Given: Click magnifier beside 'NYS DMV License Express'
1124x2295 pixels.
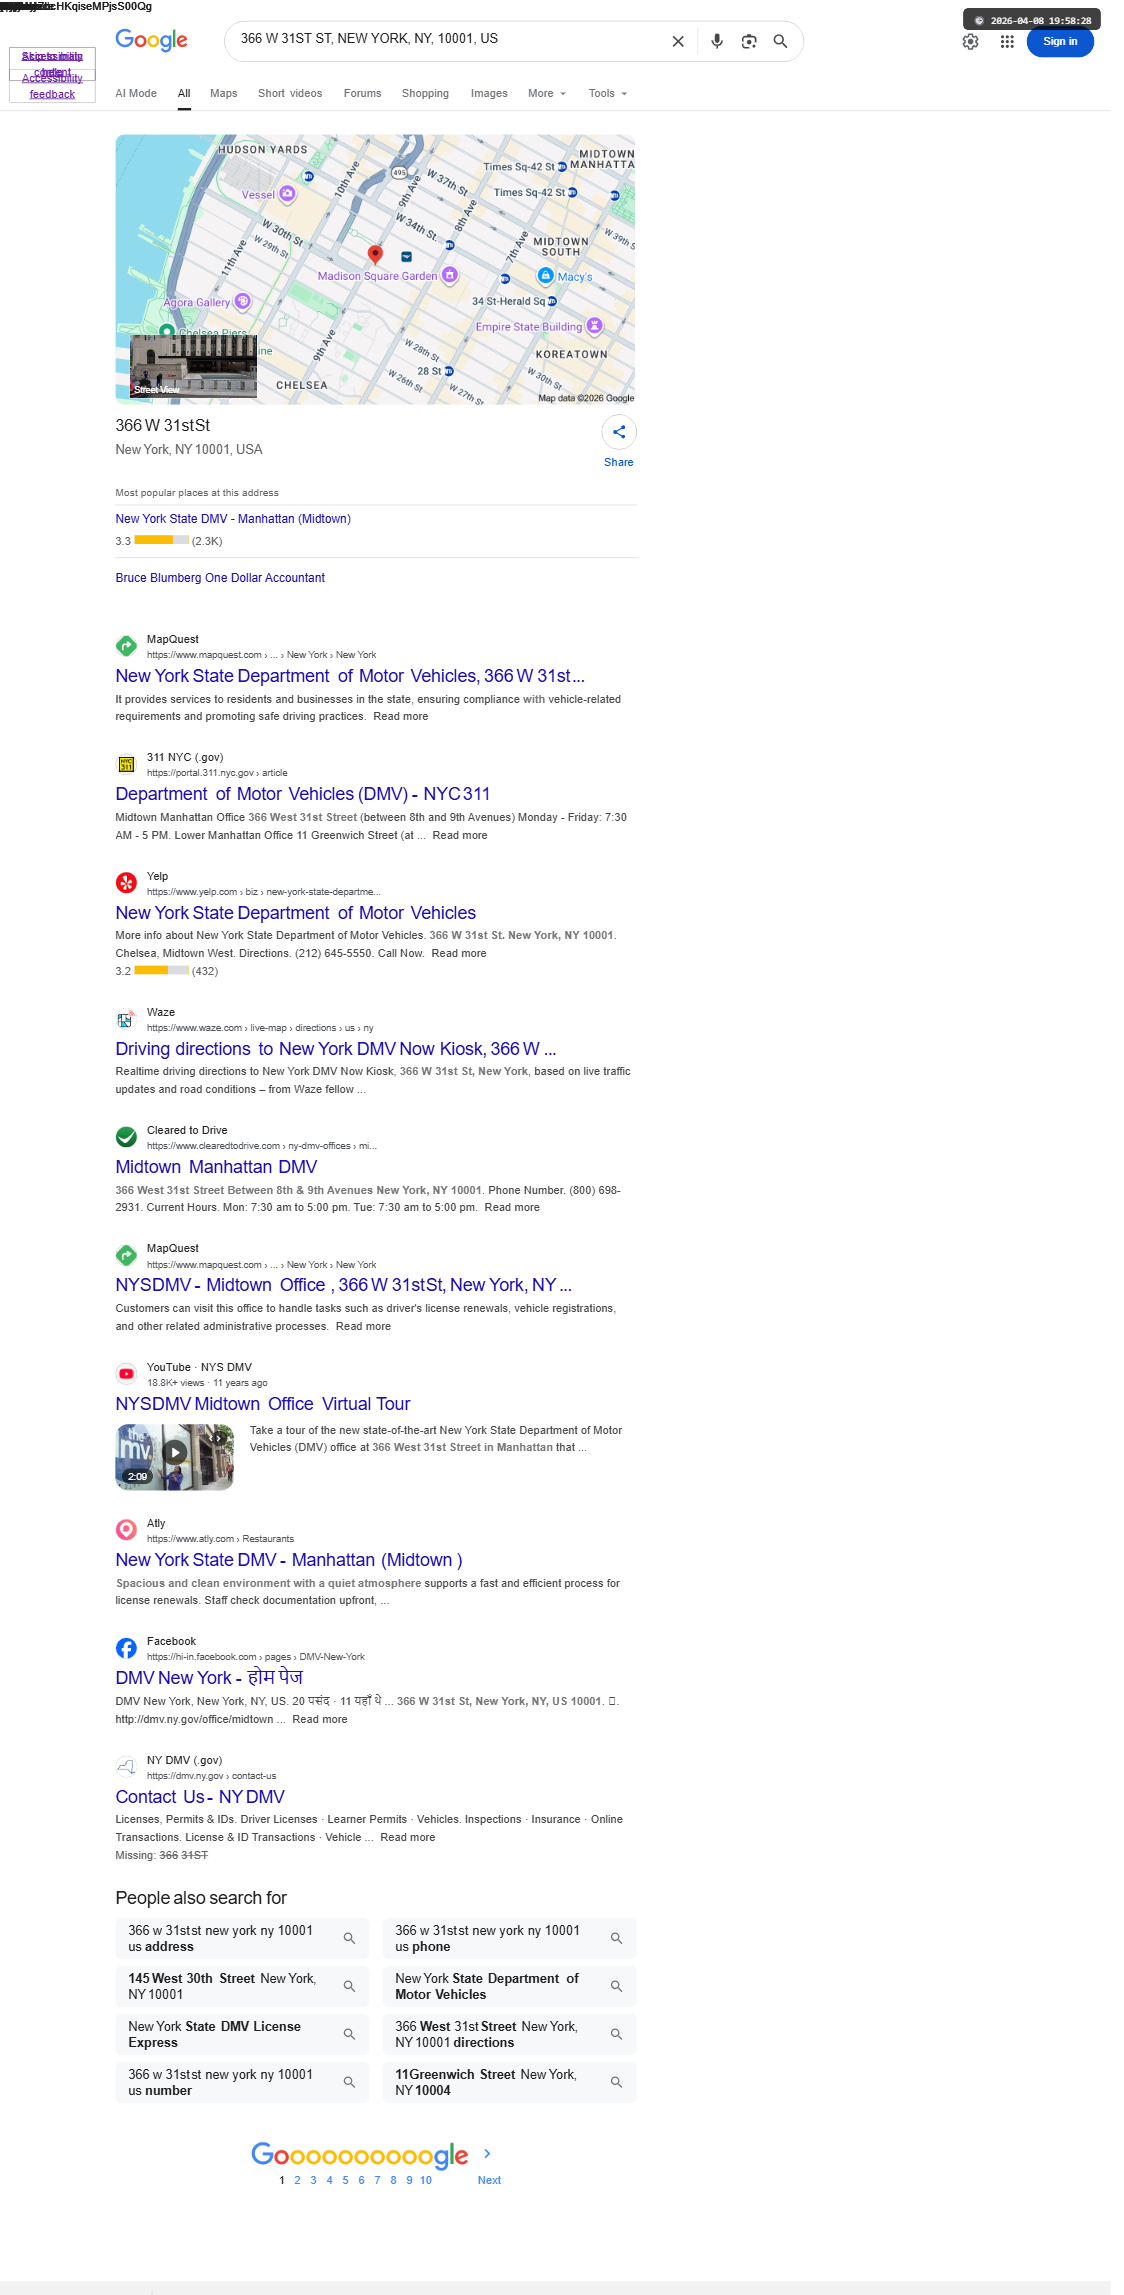Looking at the screenshot, I should (x=349, y=2034).
